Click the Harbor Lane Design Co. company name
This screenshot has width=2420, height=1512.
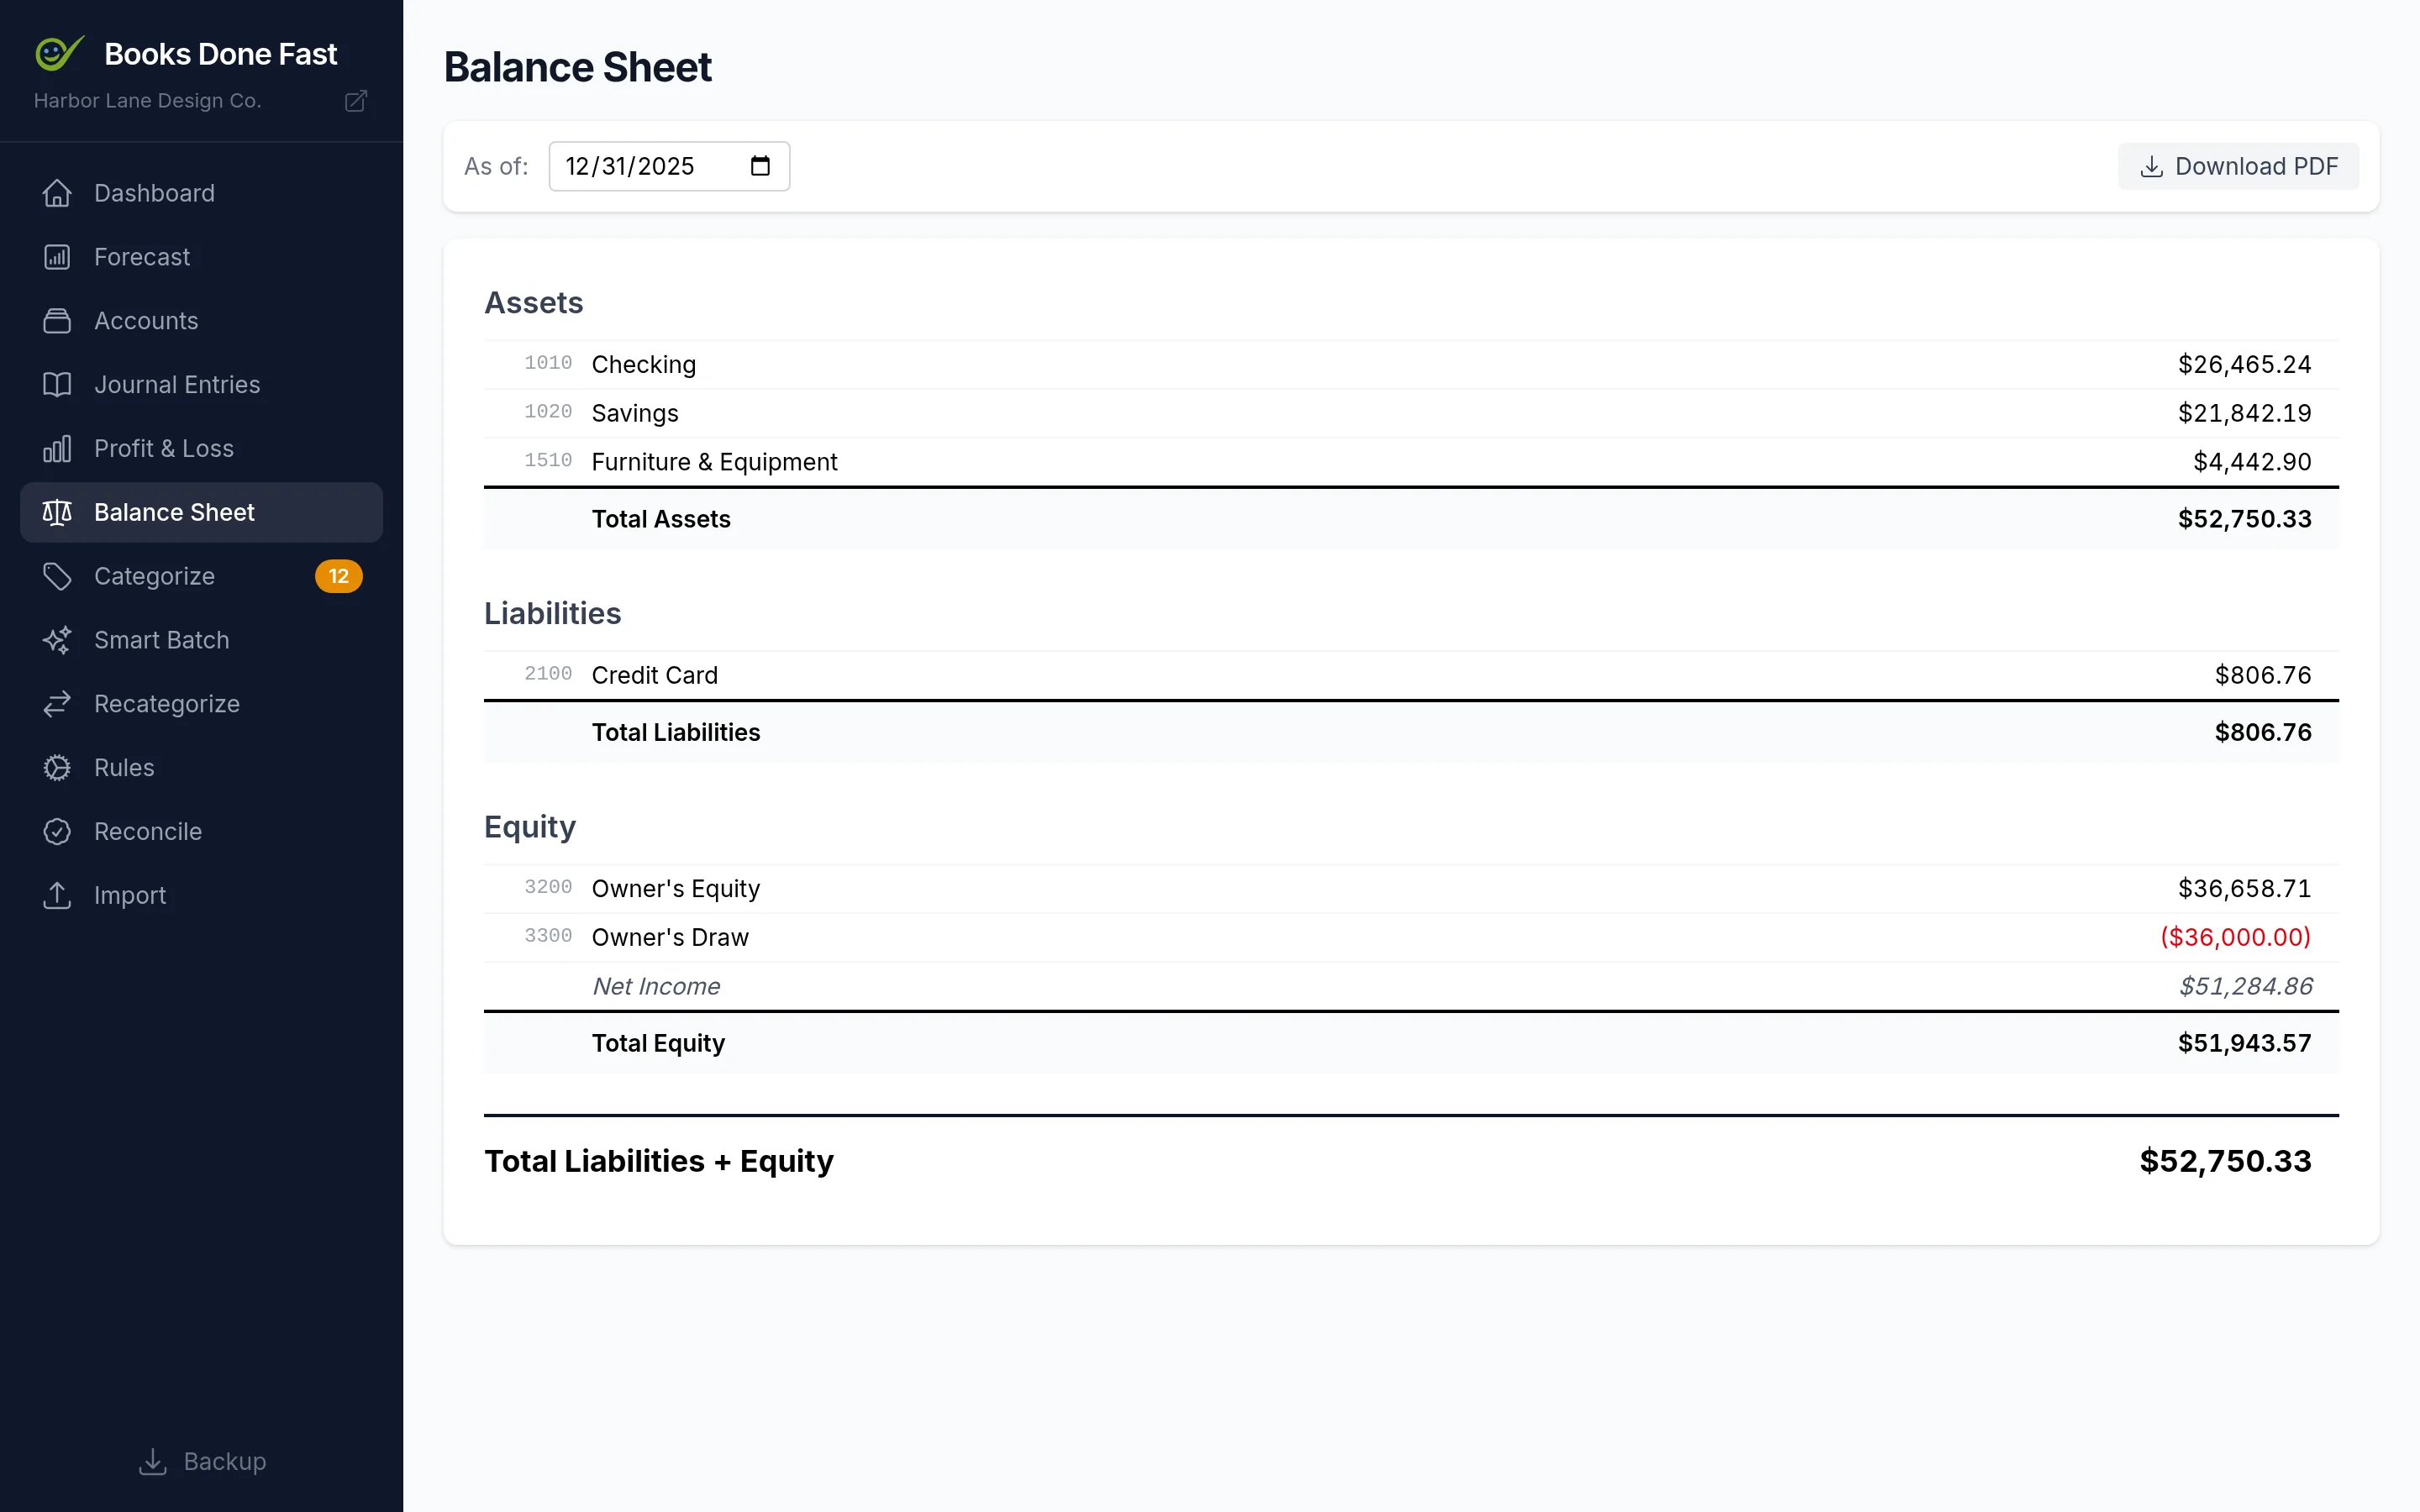click(x=148, y=101)
